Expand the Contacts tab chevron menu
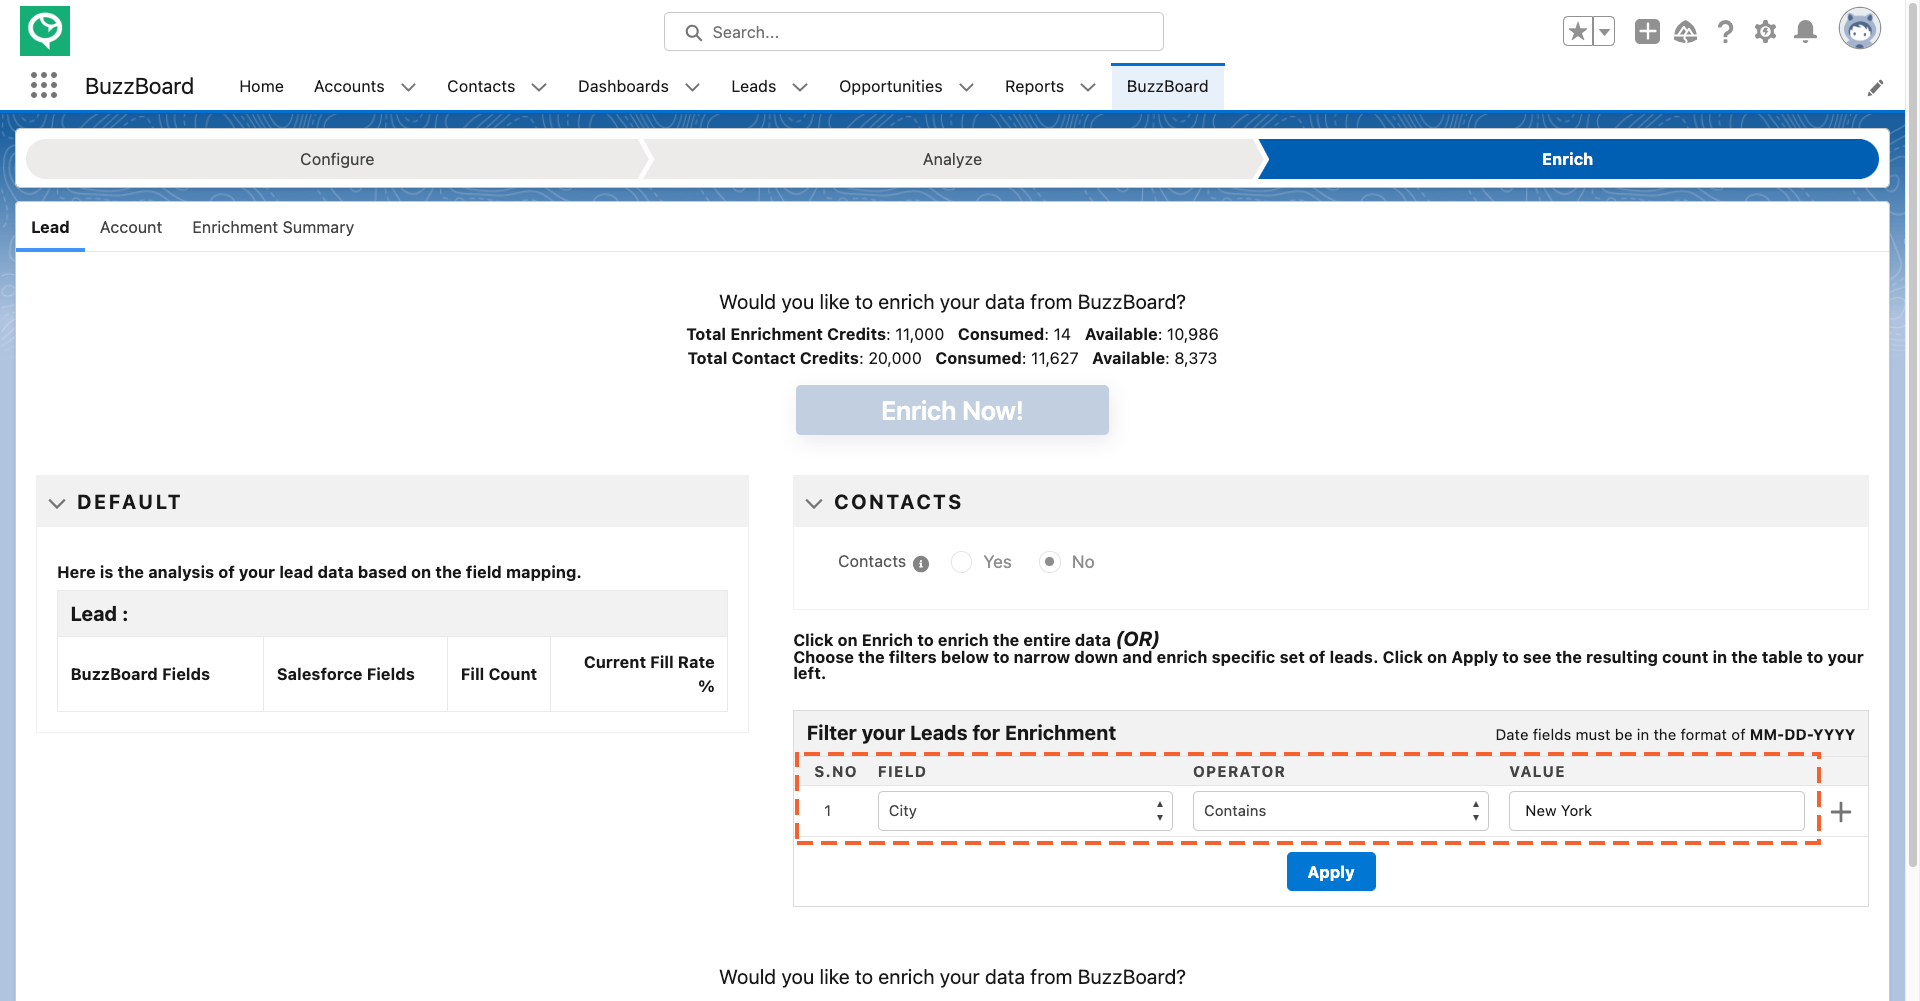The width and height of the screenshot is (1920, 1001). 539,88
